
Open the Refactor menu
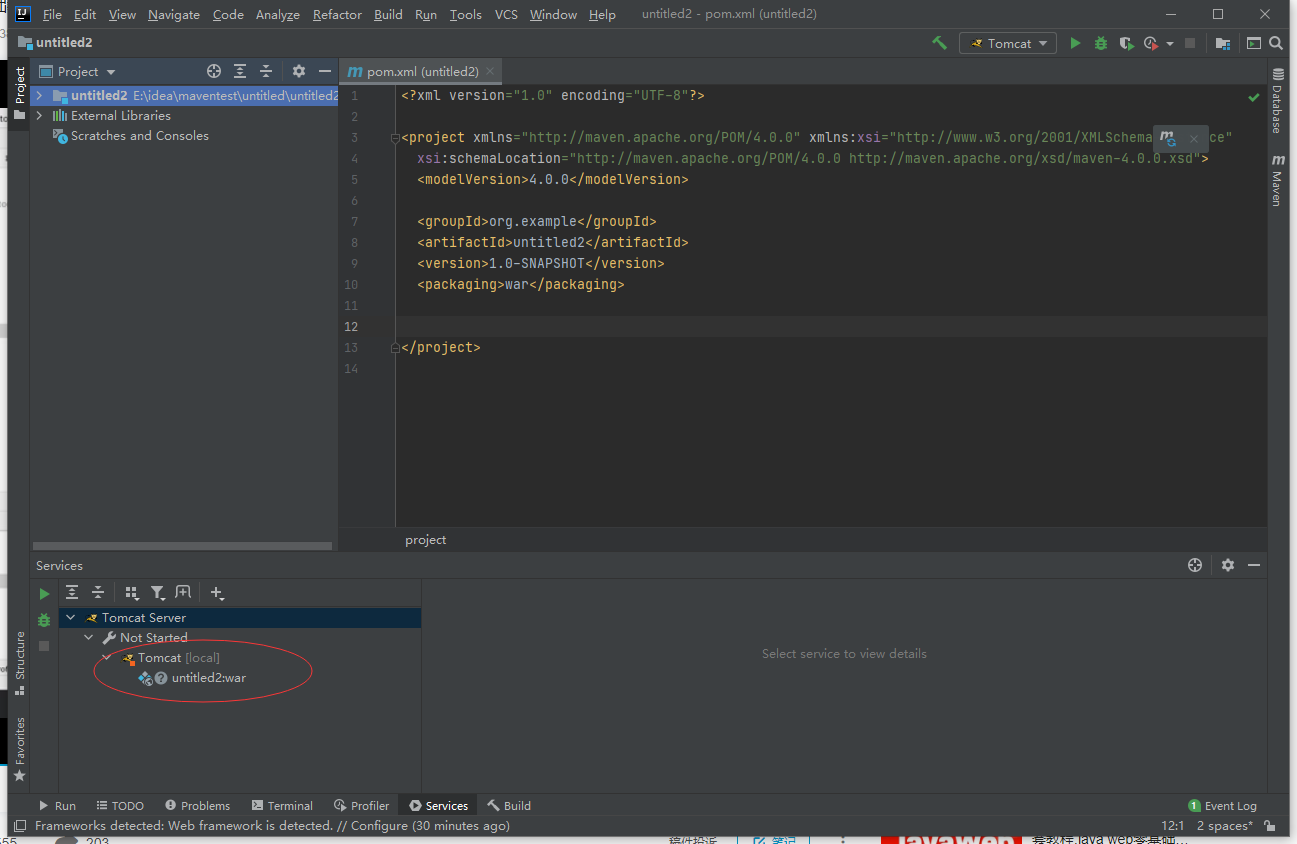pyautogui.click(x=337, y=14)
